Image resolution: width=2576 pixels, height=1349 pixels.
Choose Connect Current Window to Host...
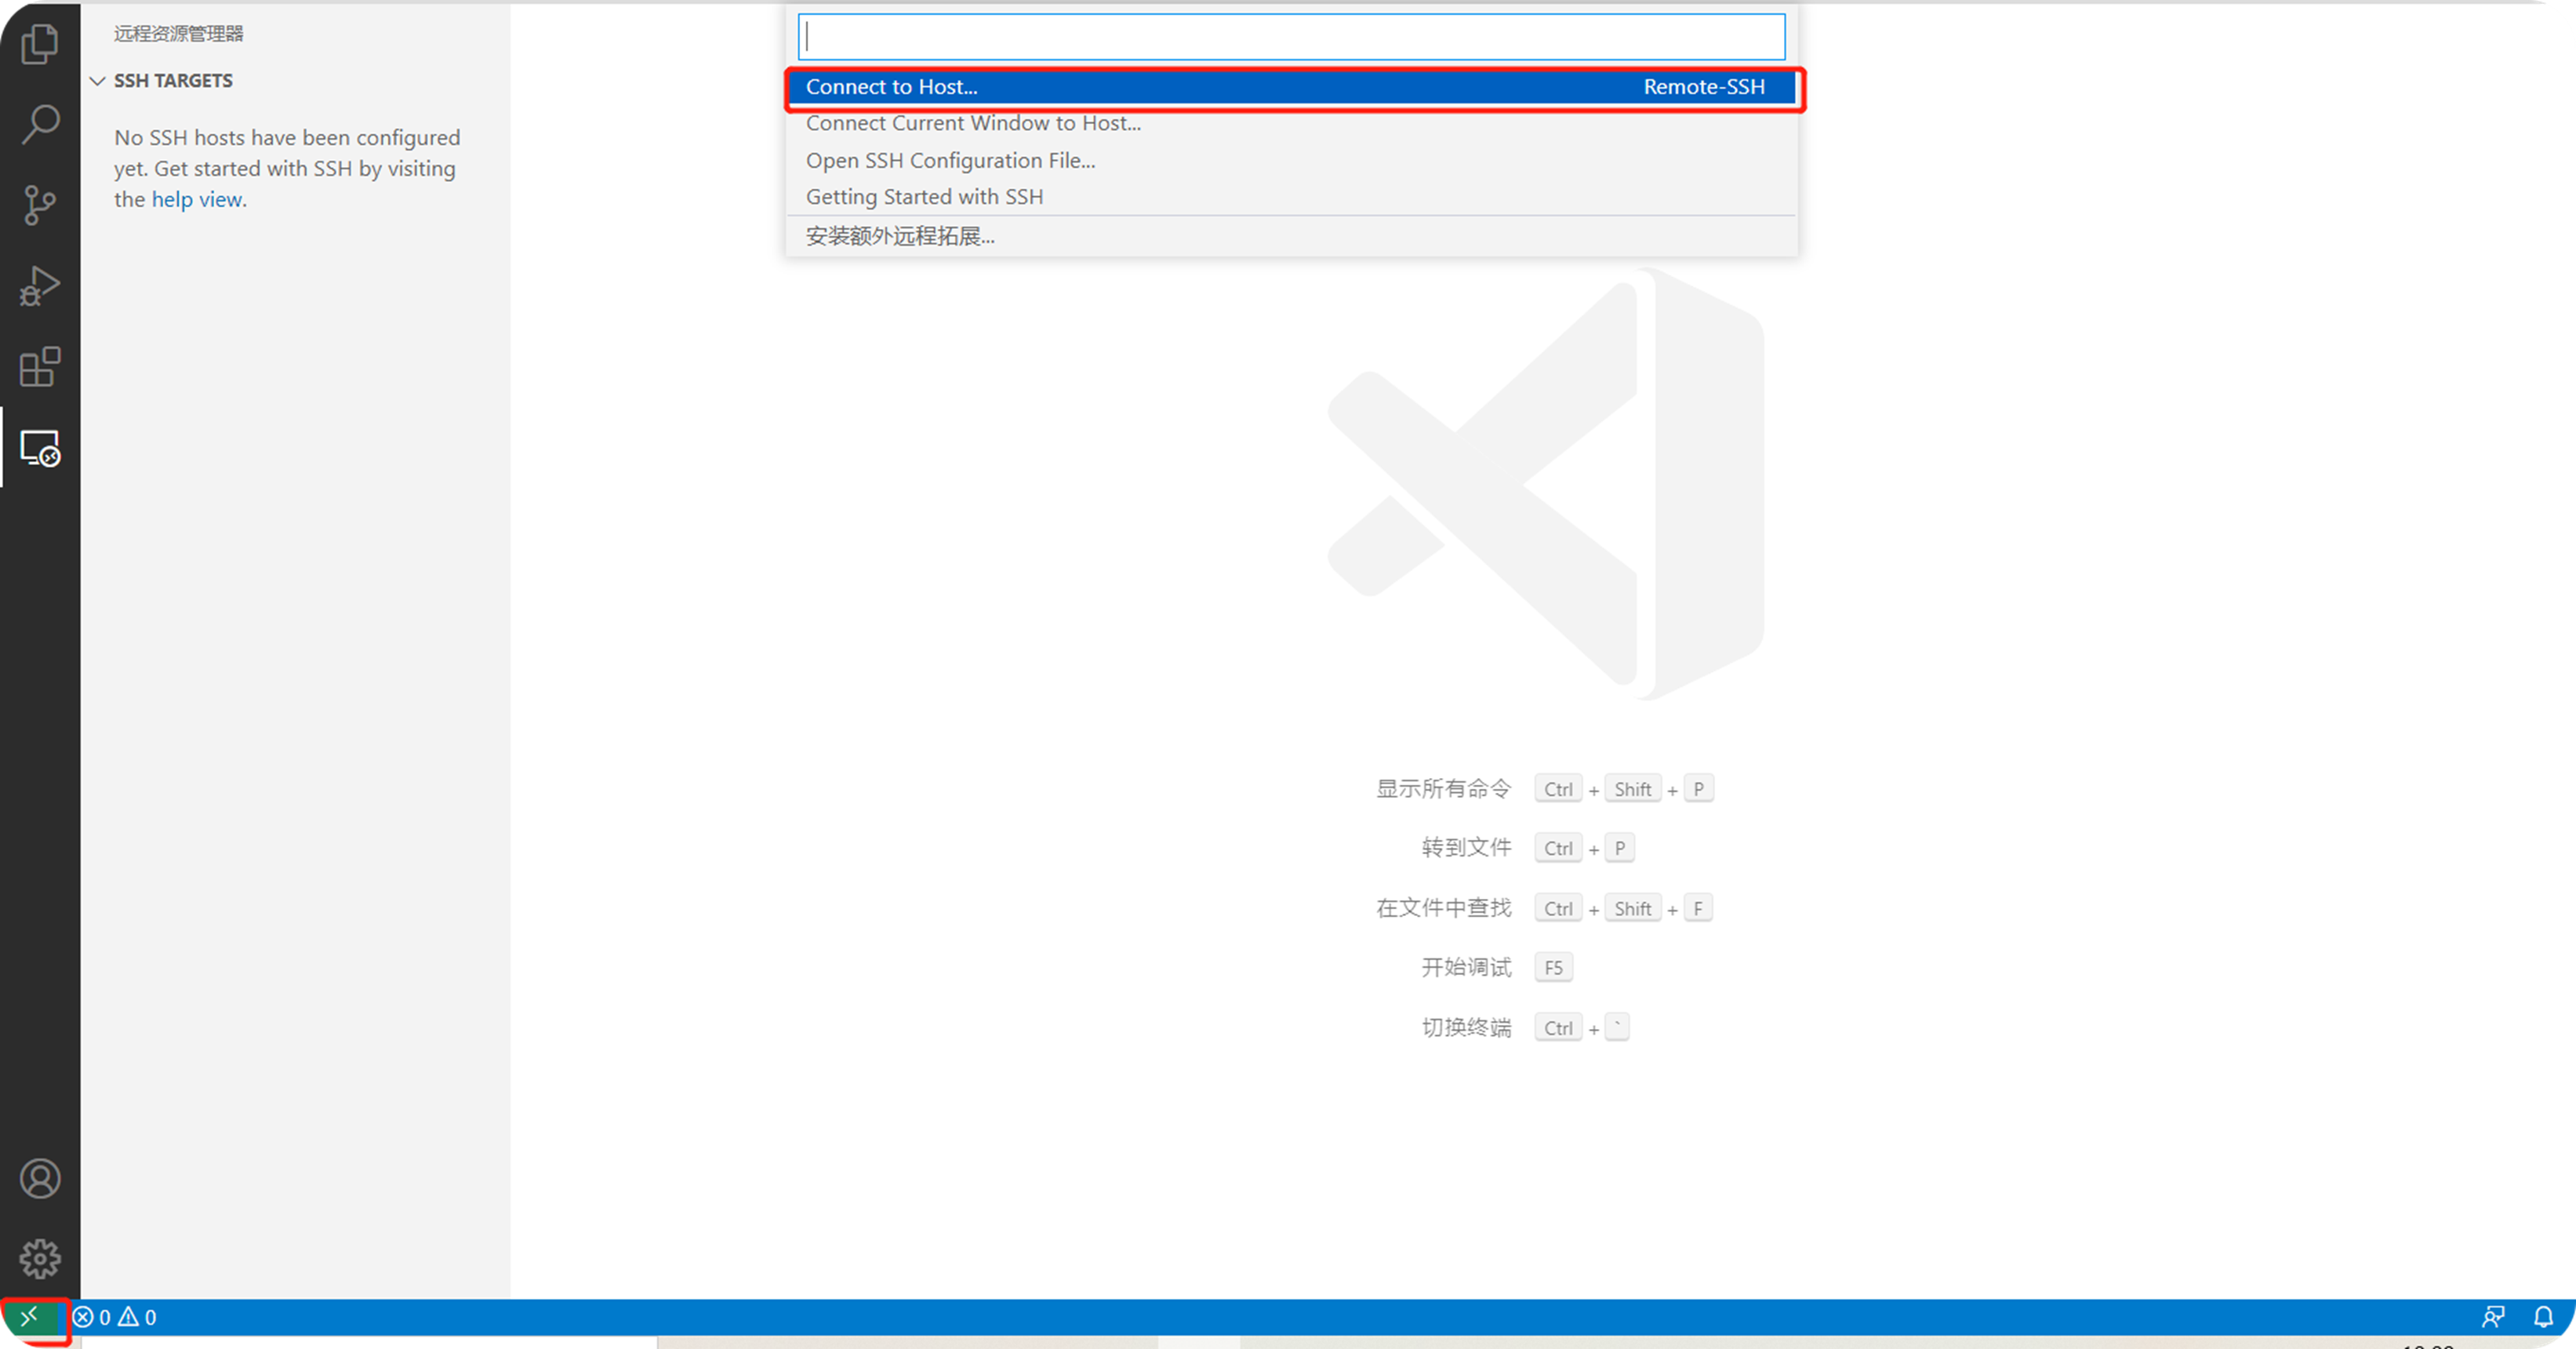[973, 123]
